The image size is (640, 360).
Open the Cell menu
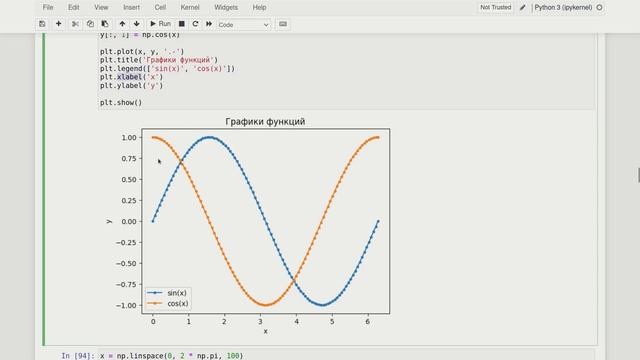click(x=160, y=7)
